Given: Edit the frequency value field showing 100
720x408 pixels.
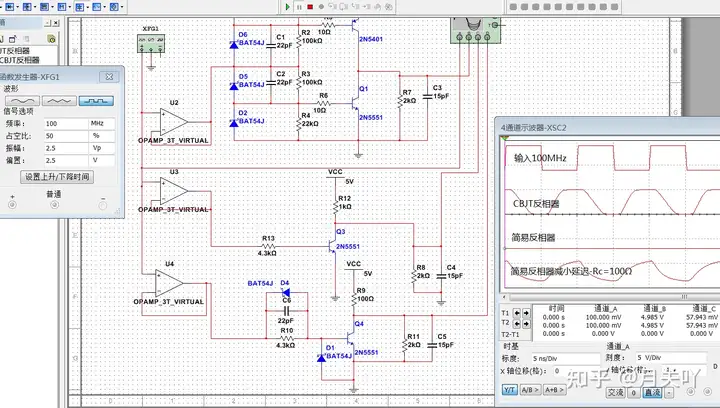Looking at the screenshot, I should coord(66,123).
